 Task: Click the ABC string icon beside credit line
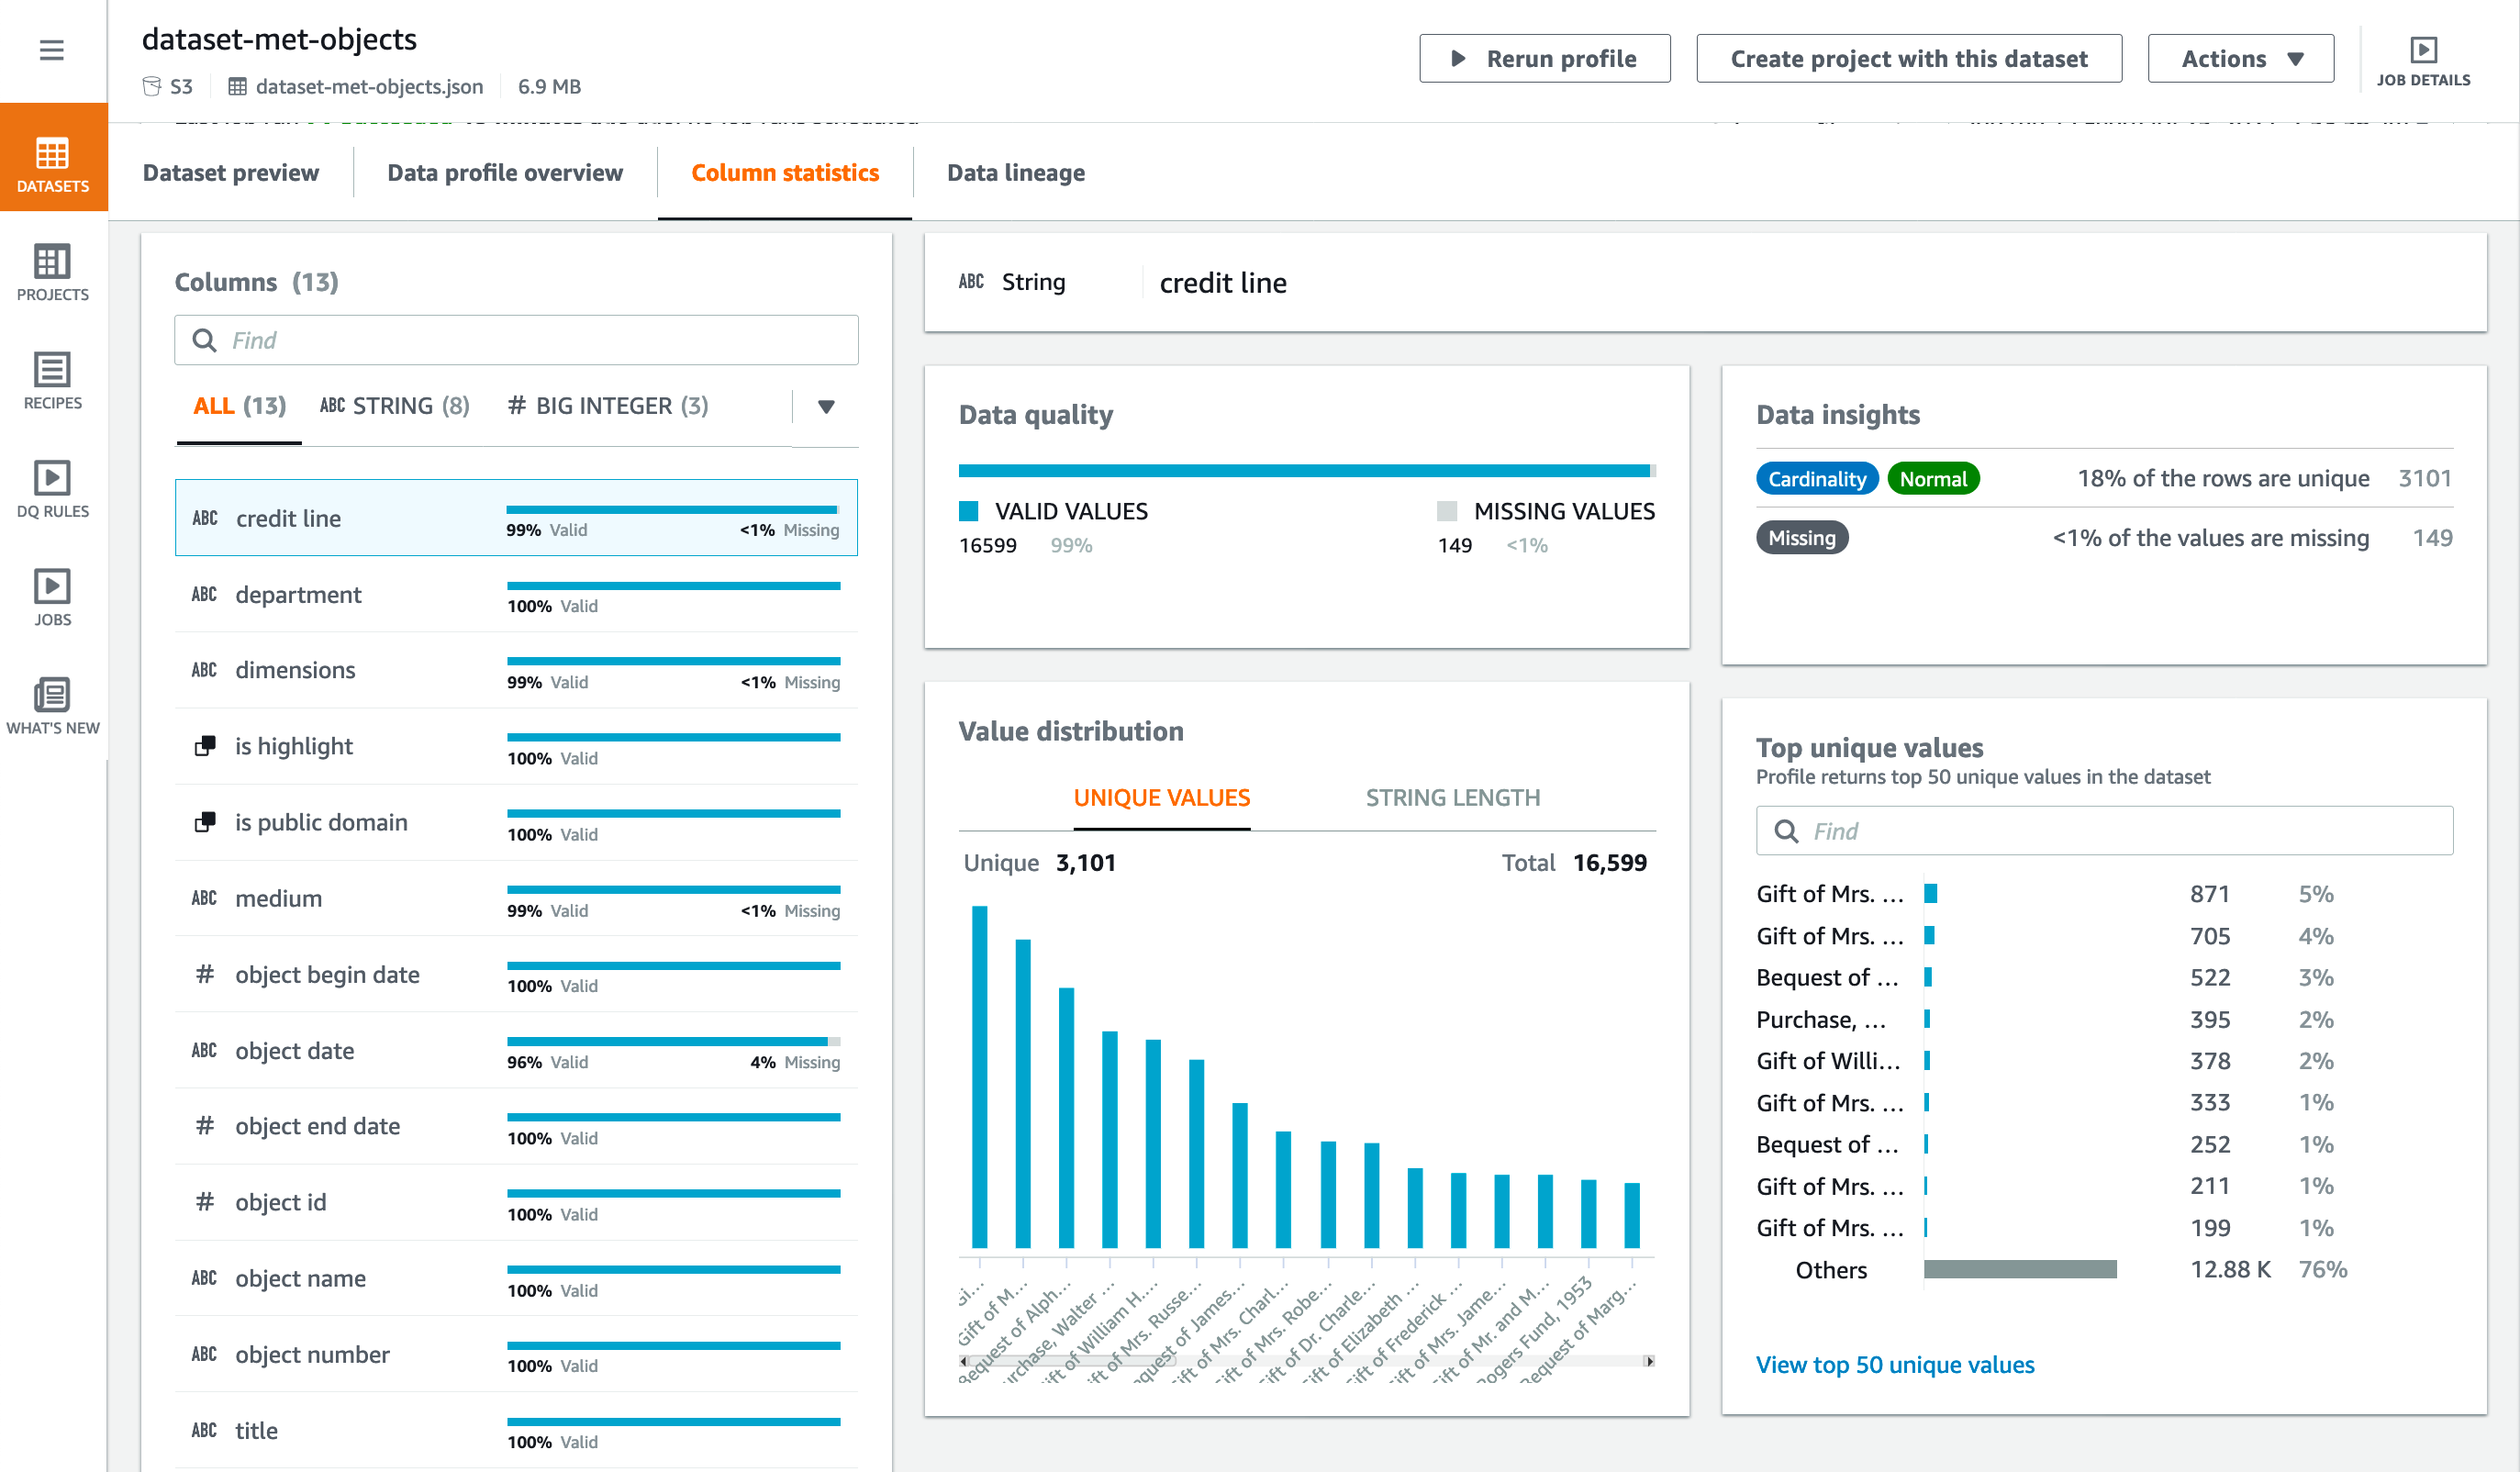coord(204,518)
